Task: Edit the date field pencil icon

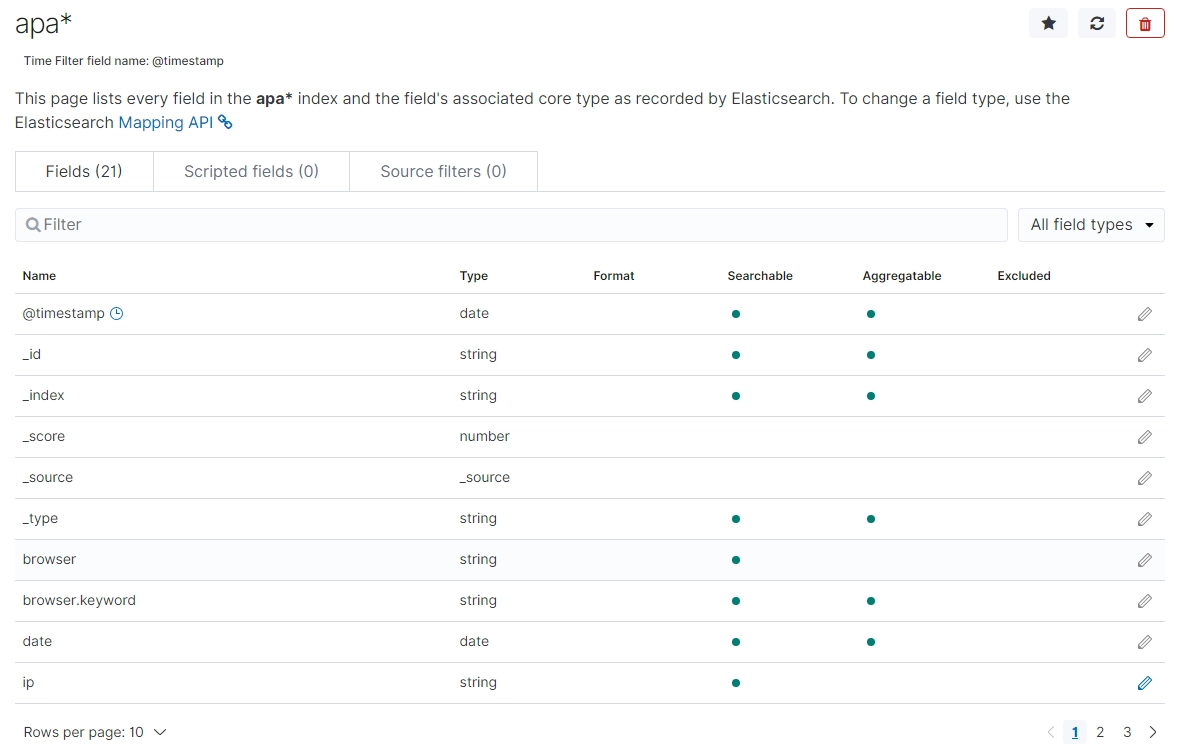Action: pyautogui.click(x=1144, y=642)
